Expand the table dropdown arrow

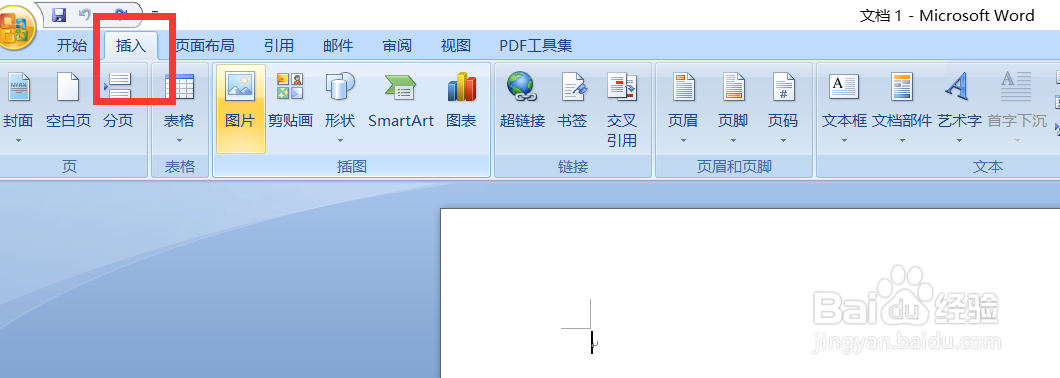coord(179,141)
